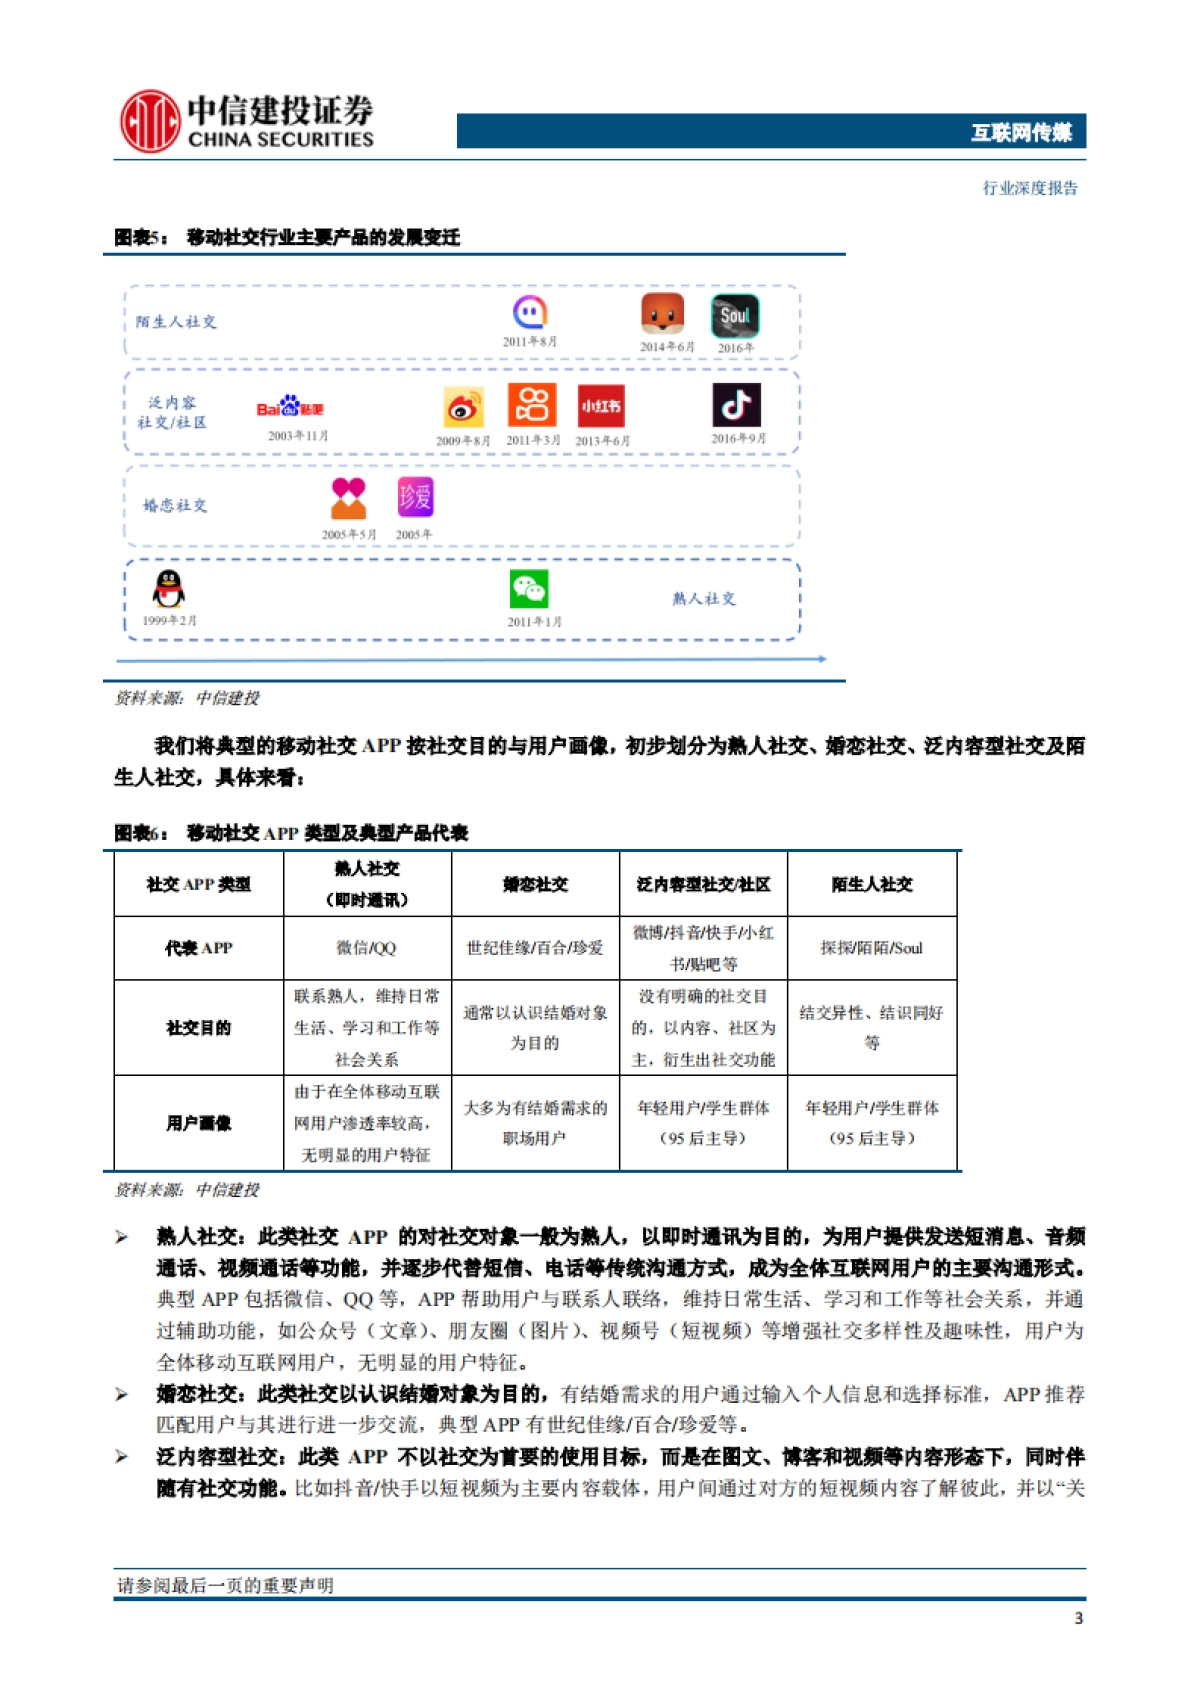
Task: Click the 行业深度报告 label
Action: [1030, 188]
